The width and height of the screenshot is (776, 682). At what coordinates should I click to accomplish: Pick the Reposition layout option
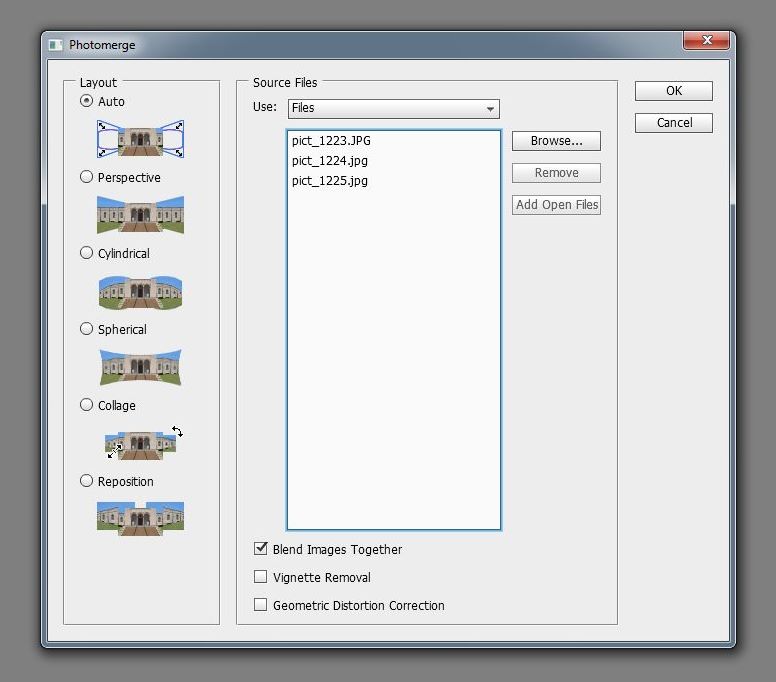click(x=87, y=481)
